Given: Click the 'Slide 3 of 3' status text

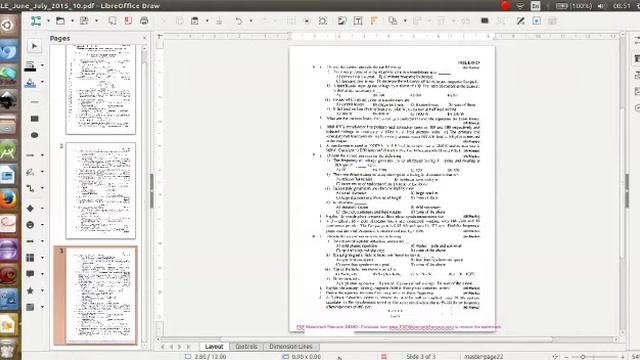Looking at the screenshot, I should pyautogui.click(x=421, y=357).
